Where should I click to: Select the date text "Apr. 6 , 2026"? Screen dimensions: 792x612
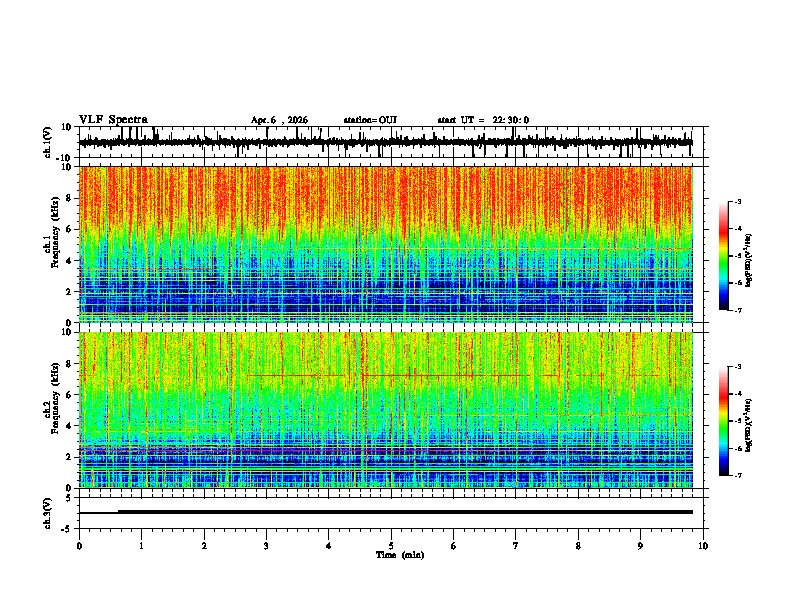[x=279, y=120]
